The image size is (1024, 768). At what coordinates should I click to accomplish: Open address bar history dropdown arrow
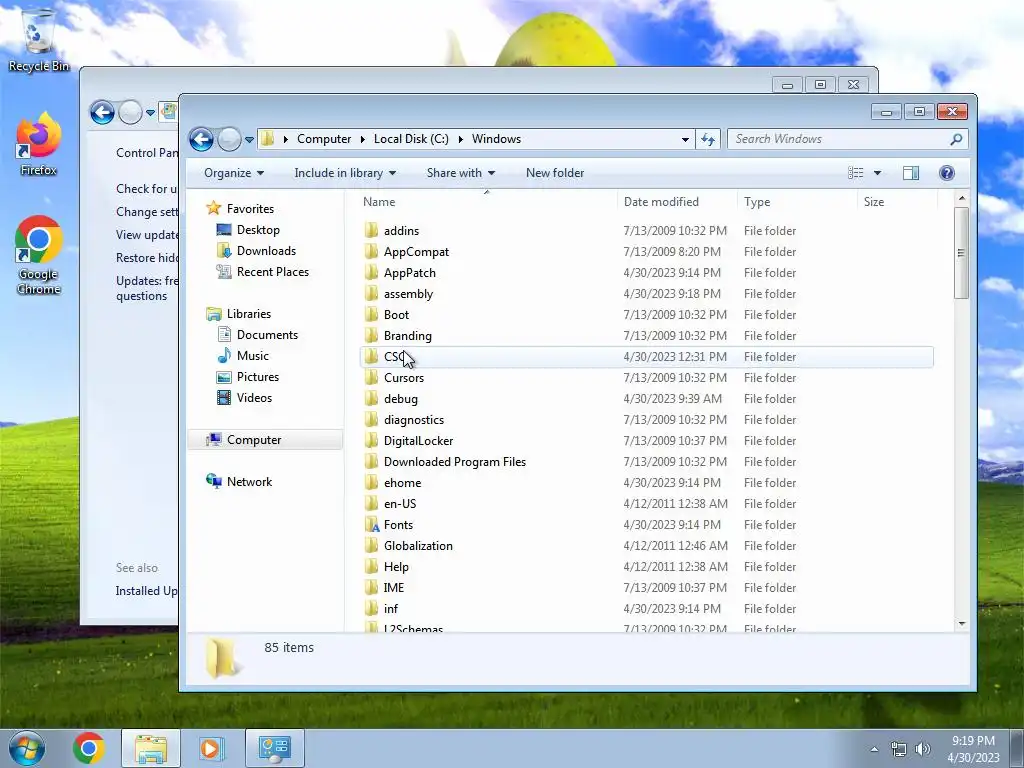(x=684, y=139)
